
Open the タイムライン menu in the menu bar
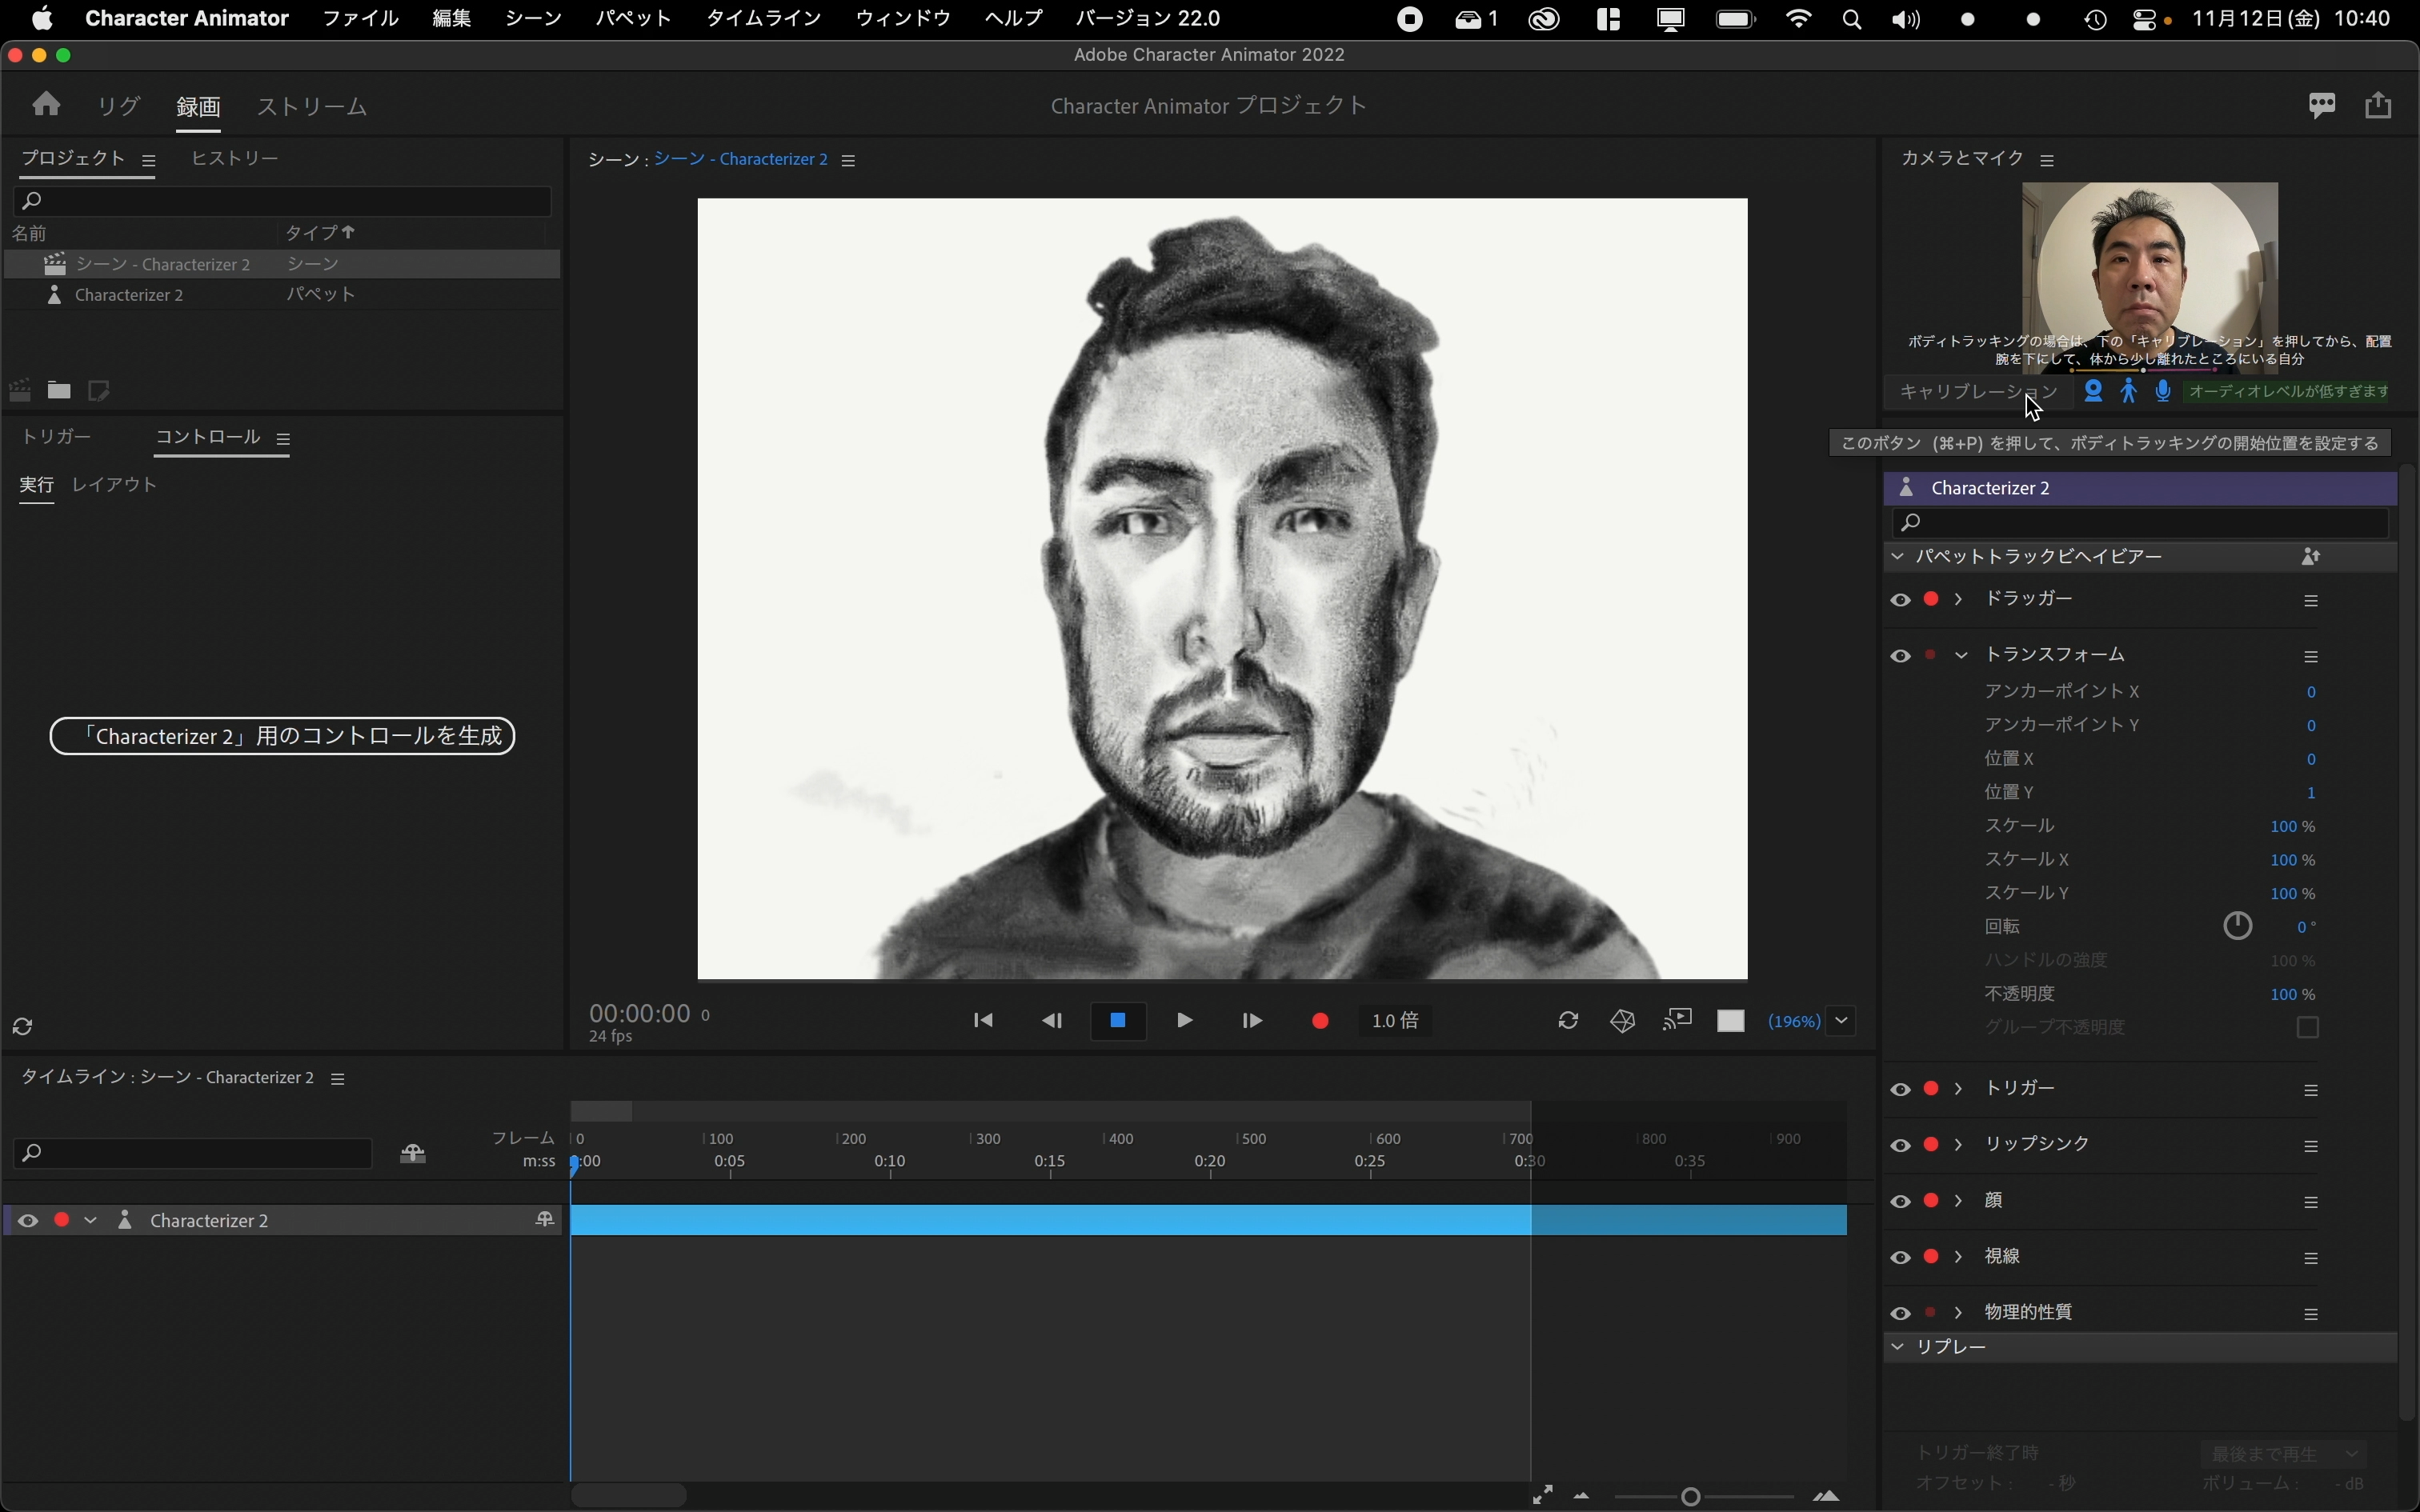point(764,18)
